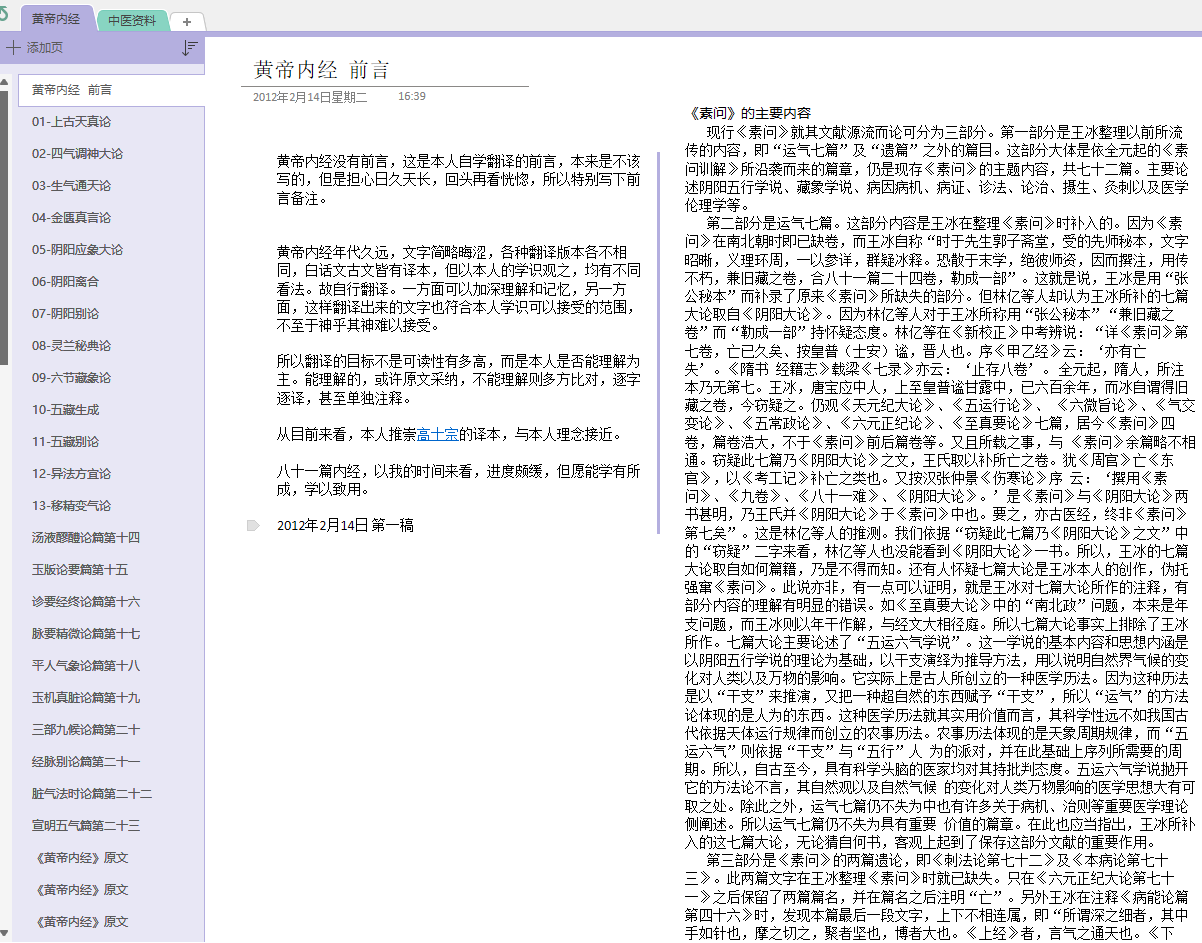Open the 13-移精变气论 page

coord(71,506)
